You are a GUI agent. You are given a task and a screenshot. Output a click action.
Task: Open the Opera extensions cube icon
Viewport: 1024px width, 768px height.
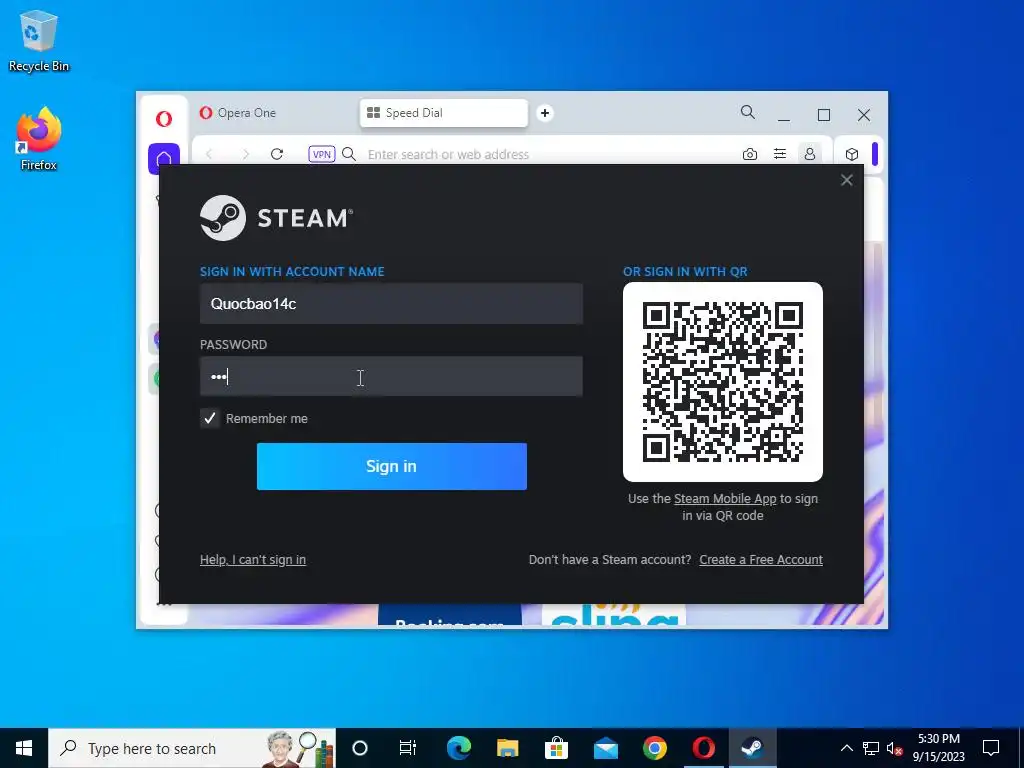coord(852,154)
